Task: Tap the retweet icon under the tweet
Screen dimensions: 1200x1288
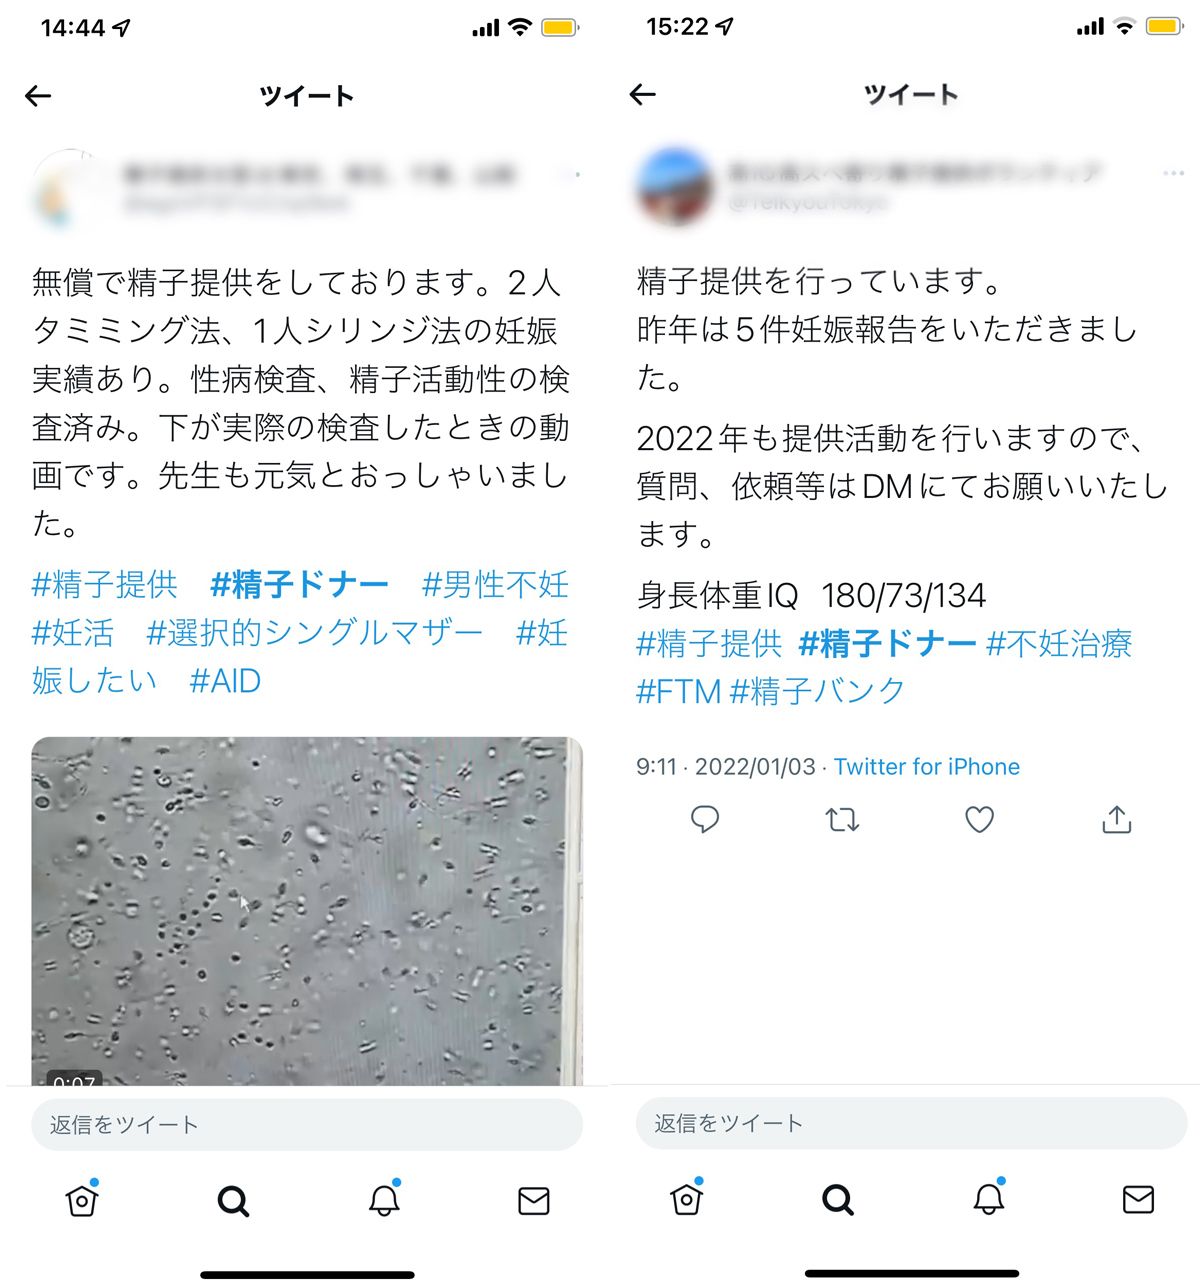Action: pos(842,820)
